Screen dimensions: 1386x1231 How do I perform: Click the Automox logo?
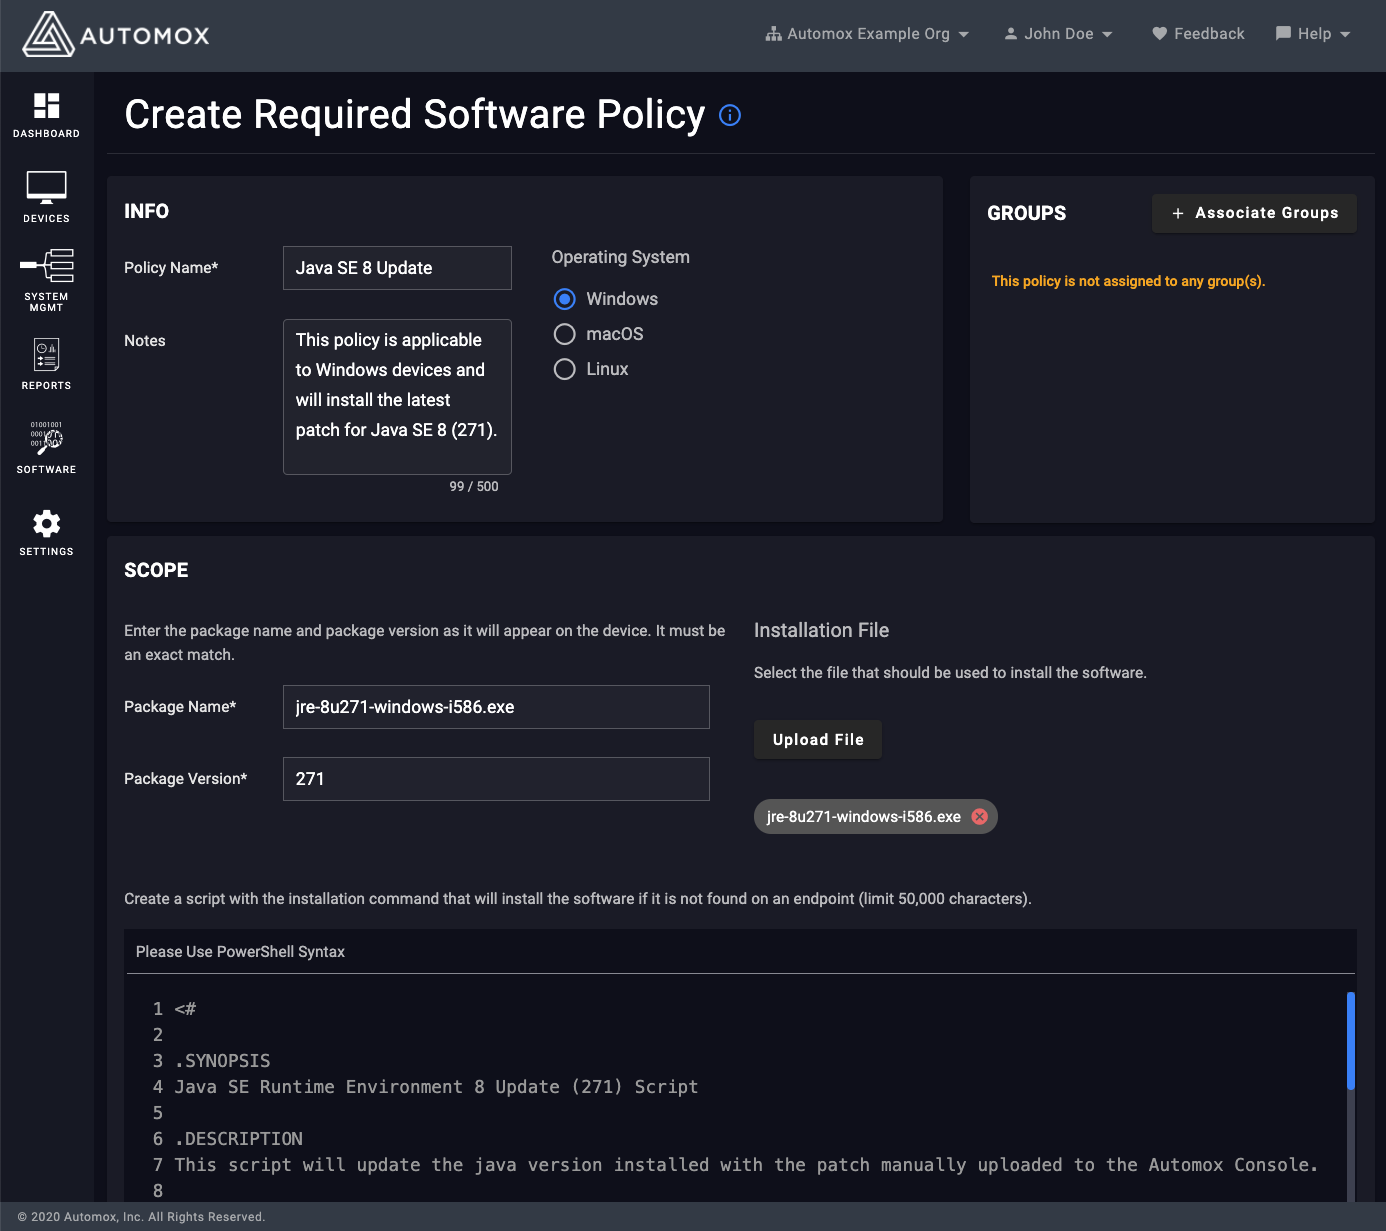[116, 35]
